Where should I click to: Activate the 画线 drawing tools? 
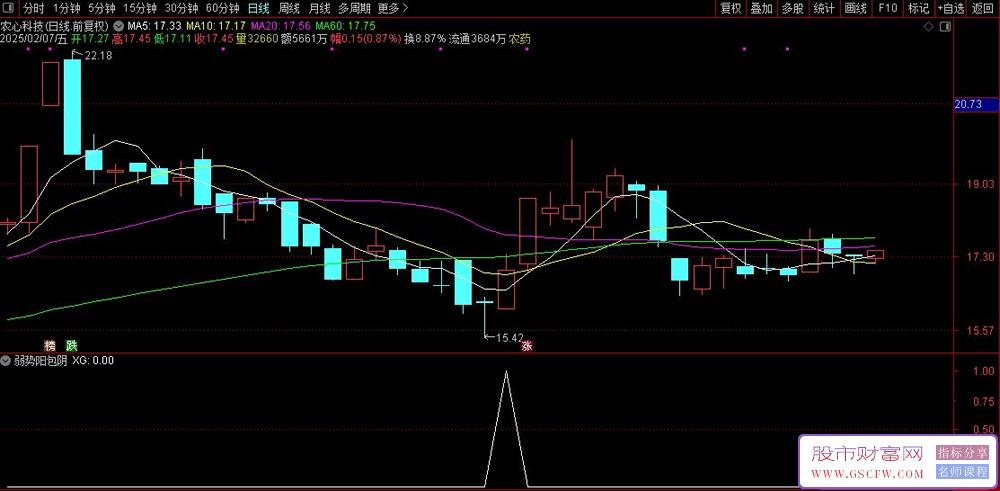tap(855, 8)
